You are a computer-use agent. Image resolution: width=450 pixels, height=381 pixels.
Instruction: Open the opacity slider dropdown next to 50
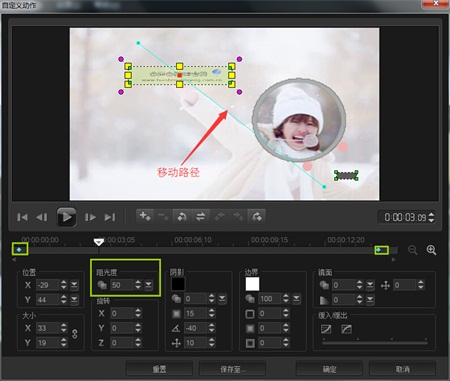148,285
